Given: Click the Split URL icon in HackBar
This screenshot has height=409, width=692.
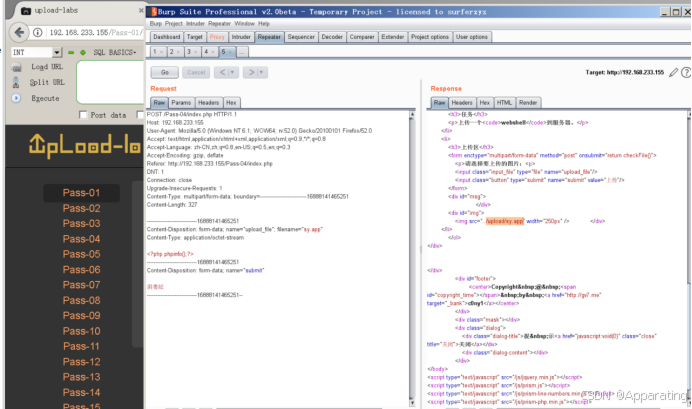Looking at the screenshot, I should coord(16,83).
